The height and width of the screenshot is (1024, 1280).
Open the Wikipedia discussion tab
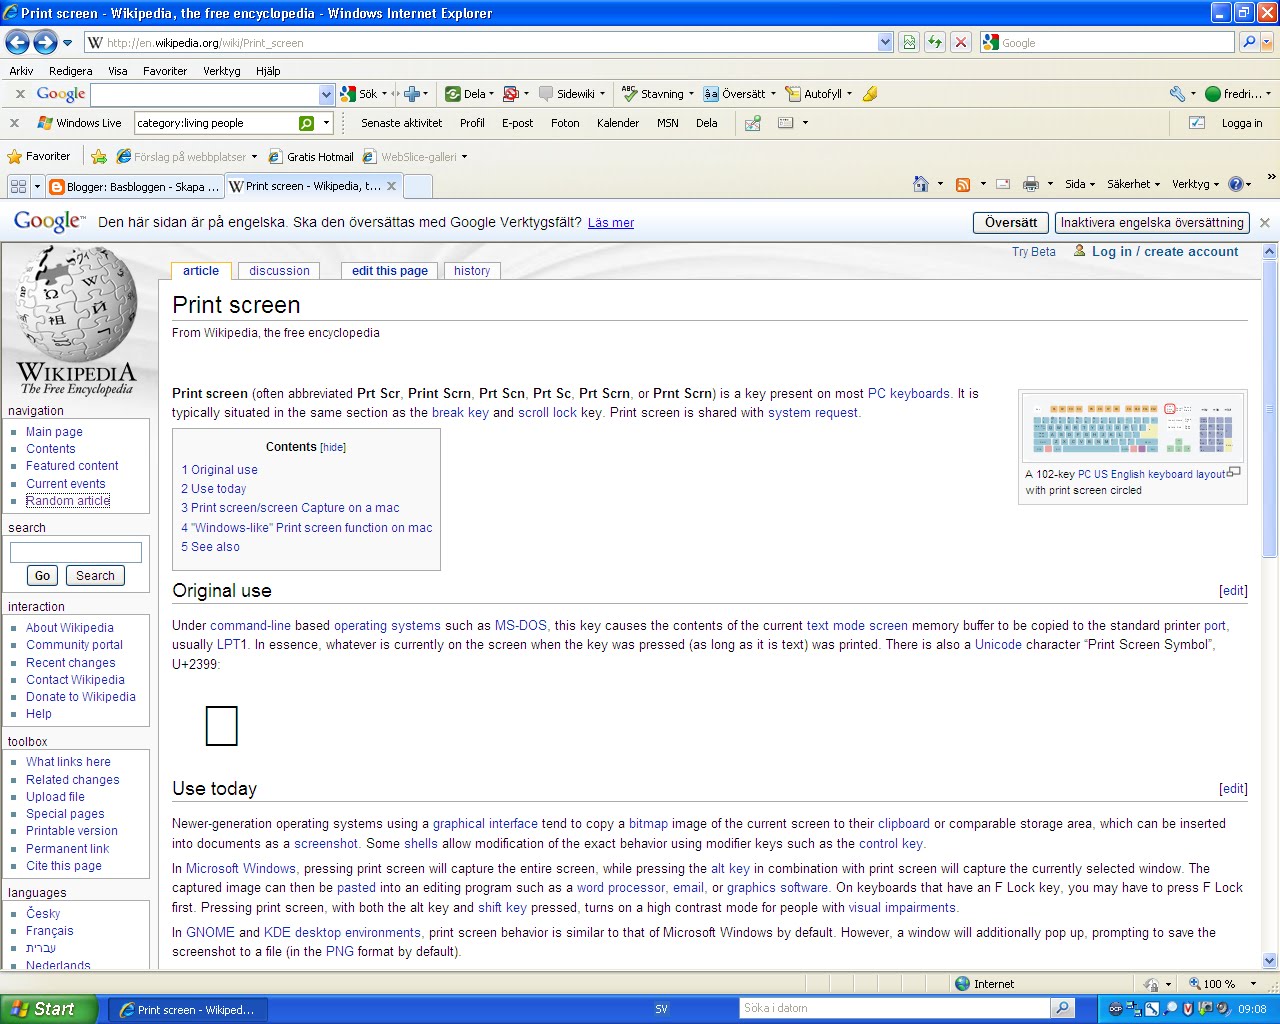point(279,271)
